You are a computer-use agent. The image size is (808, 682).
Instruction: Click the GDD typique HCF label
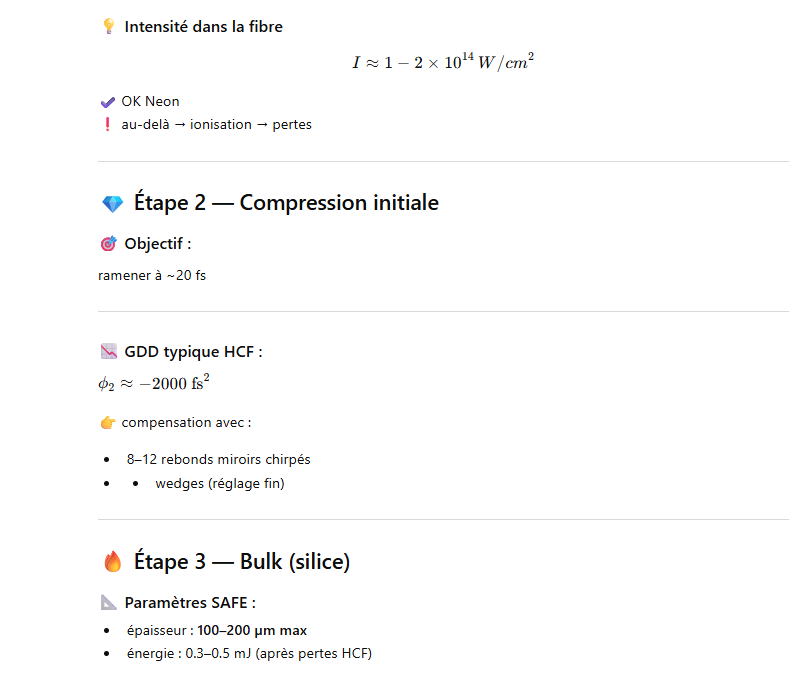(193, 351)
